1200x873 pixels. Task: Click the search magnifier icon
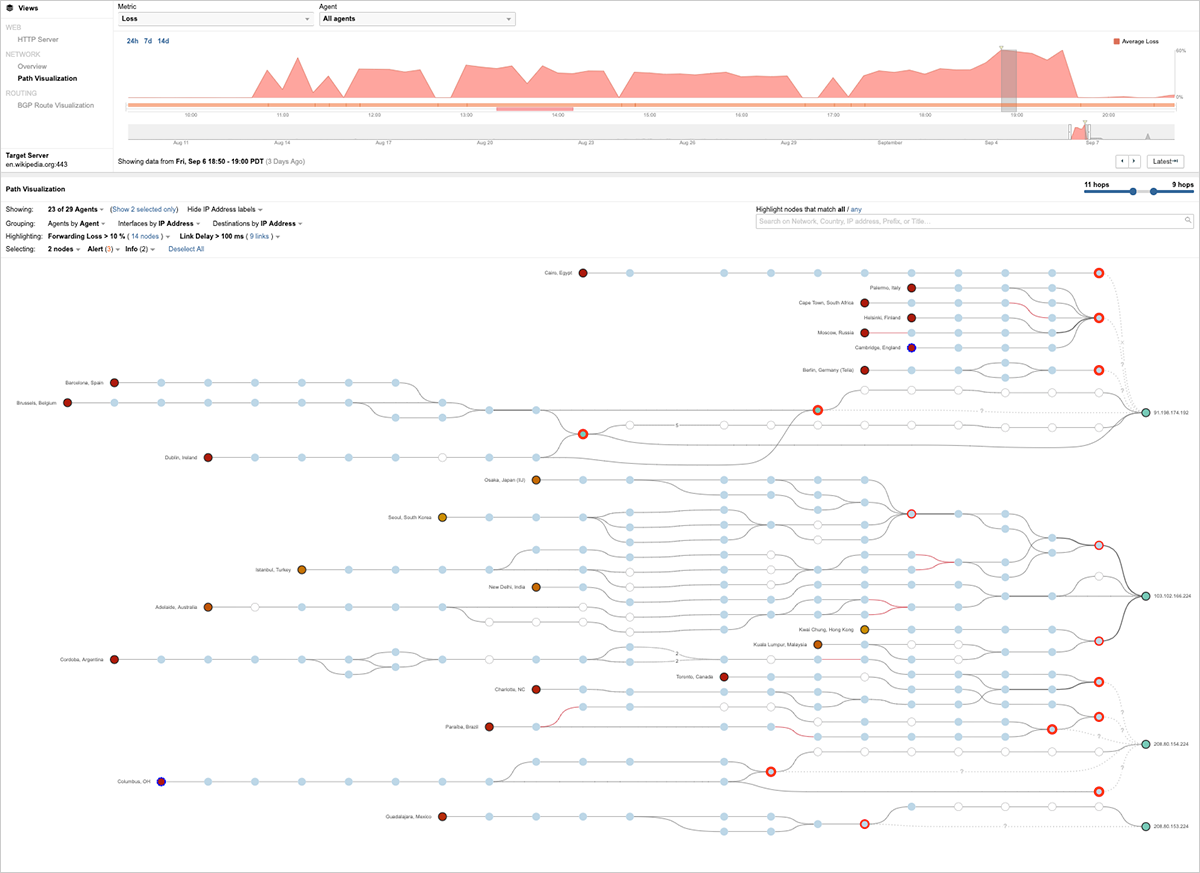[x=1188, y=220]
